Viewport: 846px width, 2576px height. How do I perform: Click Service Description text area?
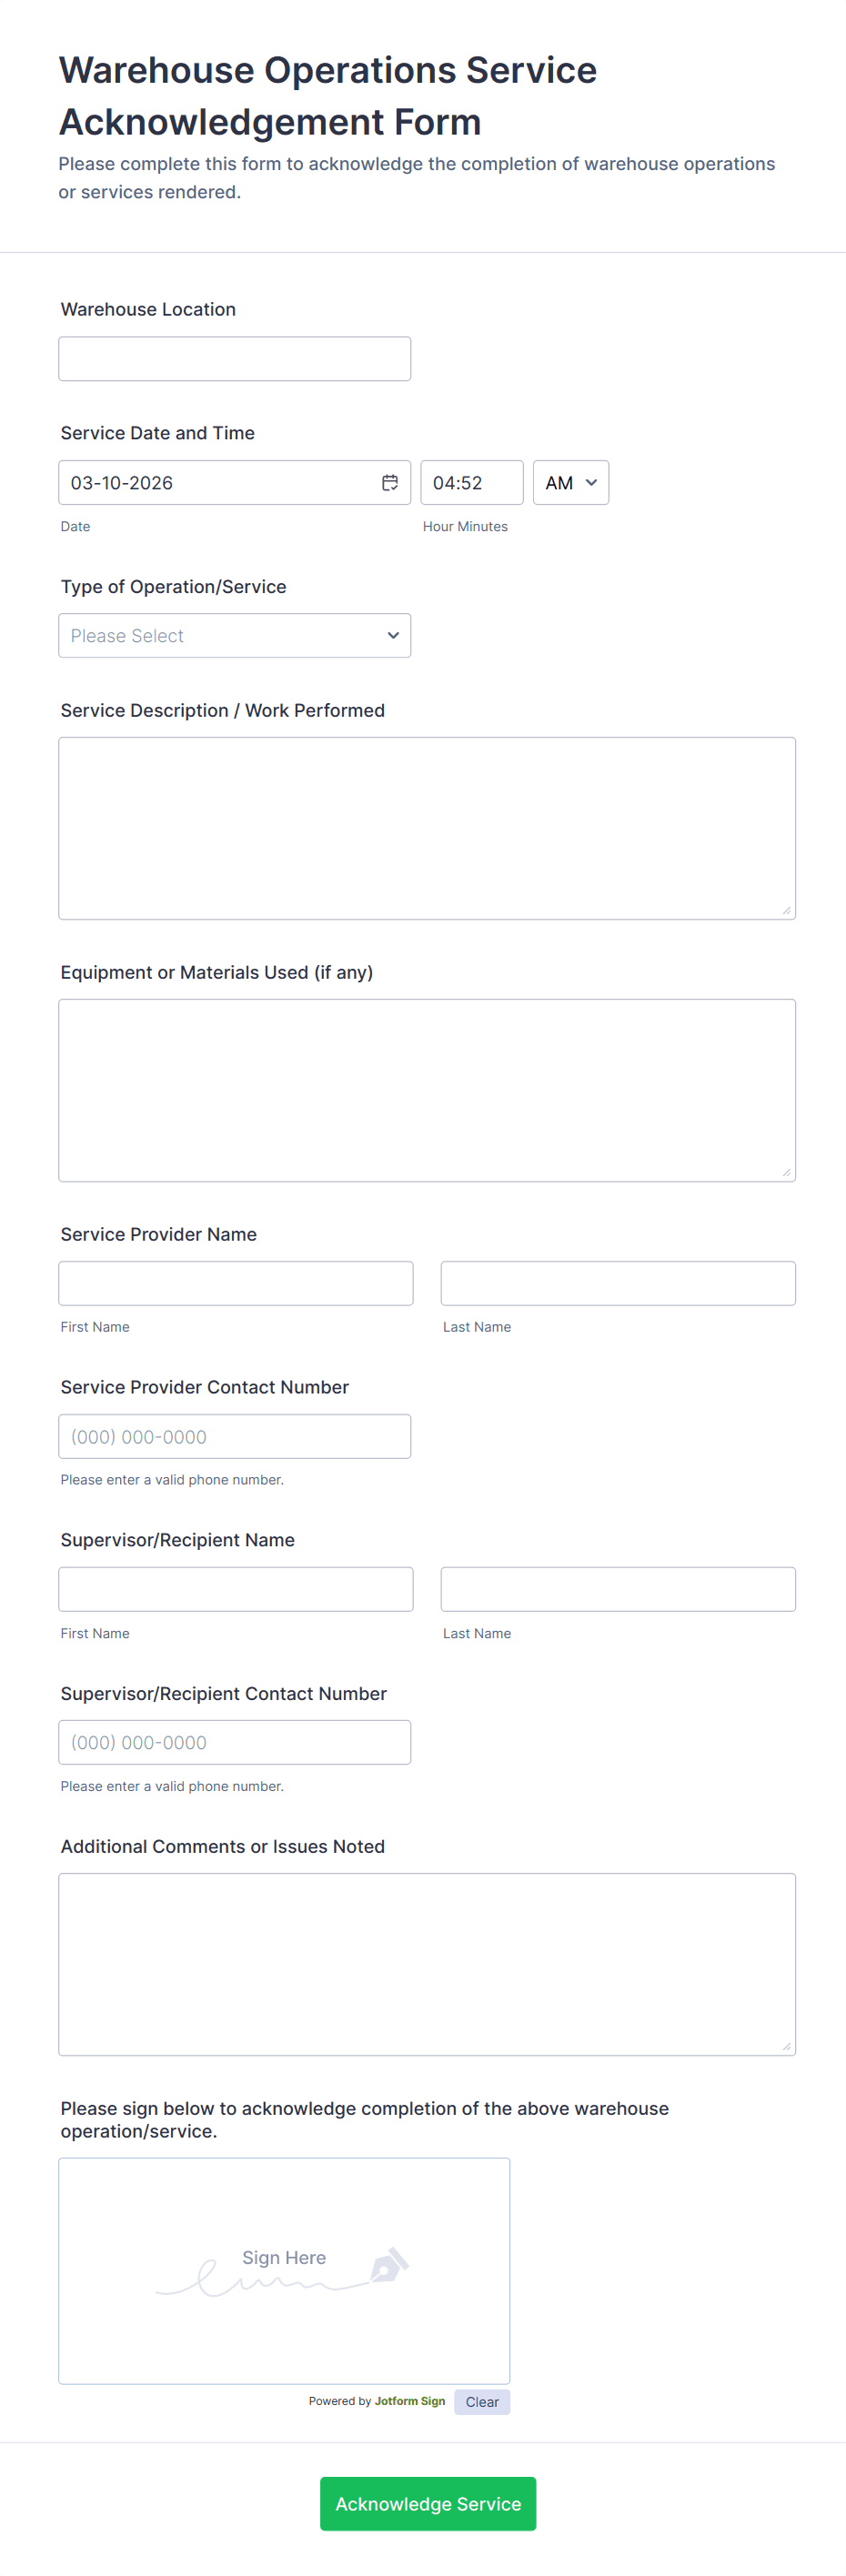coord(427,828)
